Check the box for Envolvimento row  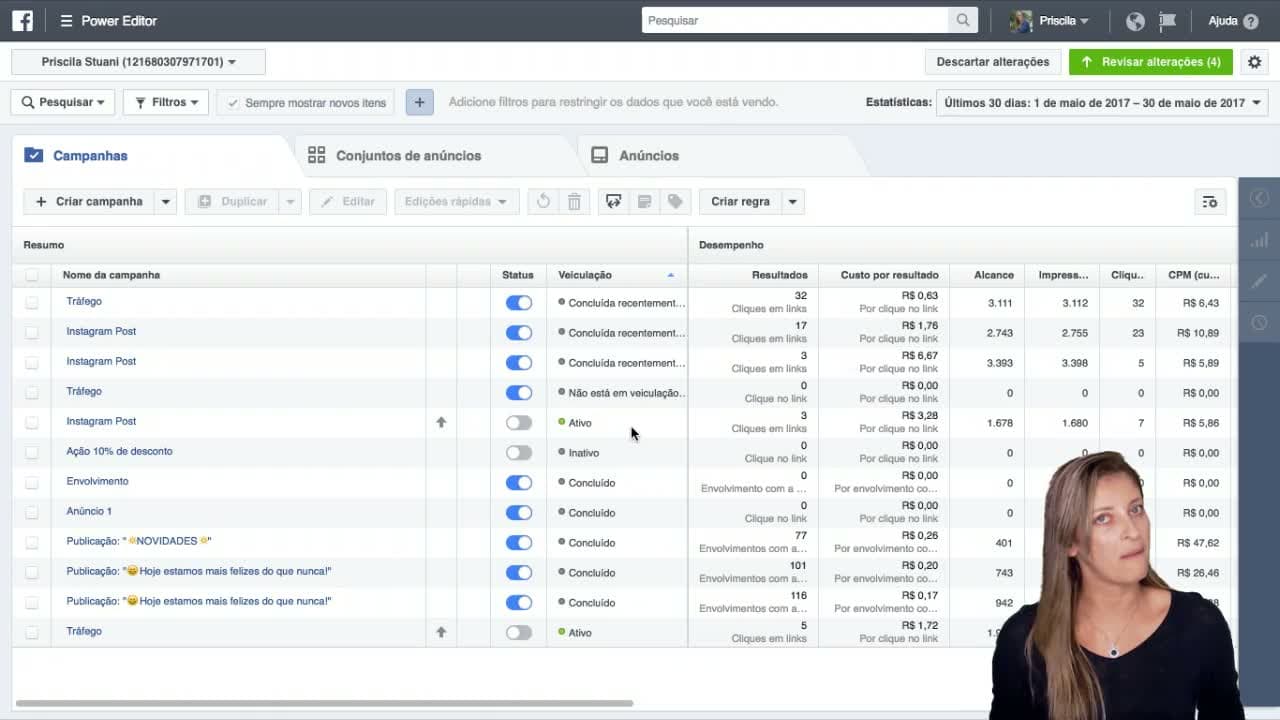click(x=32, y=483)
